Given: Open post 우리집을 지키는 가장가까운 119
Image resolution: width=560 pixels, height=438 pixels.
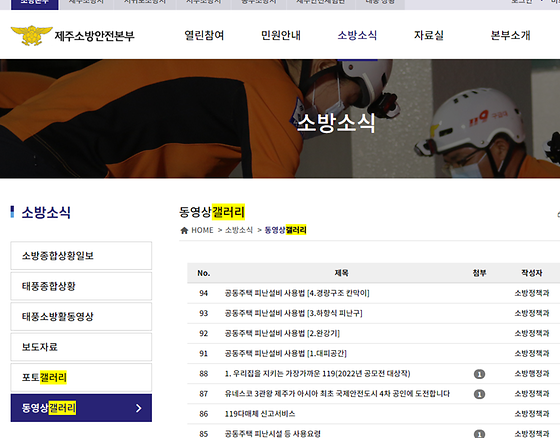Looking at the screenshot, I should (x=317, y=374).
